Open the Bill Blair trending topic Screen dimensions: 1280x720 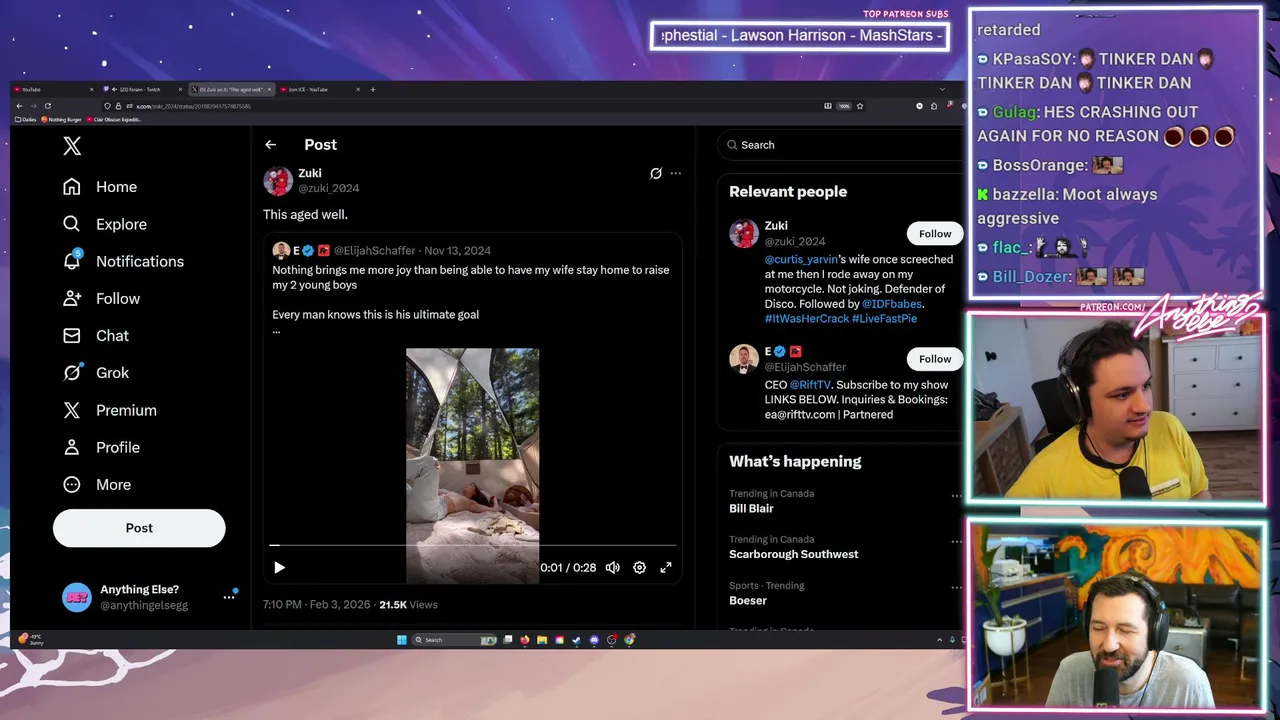[751, 508]
